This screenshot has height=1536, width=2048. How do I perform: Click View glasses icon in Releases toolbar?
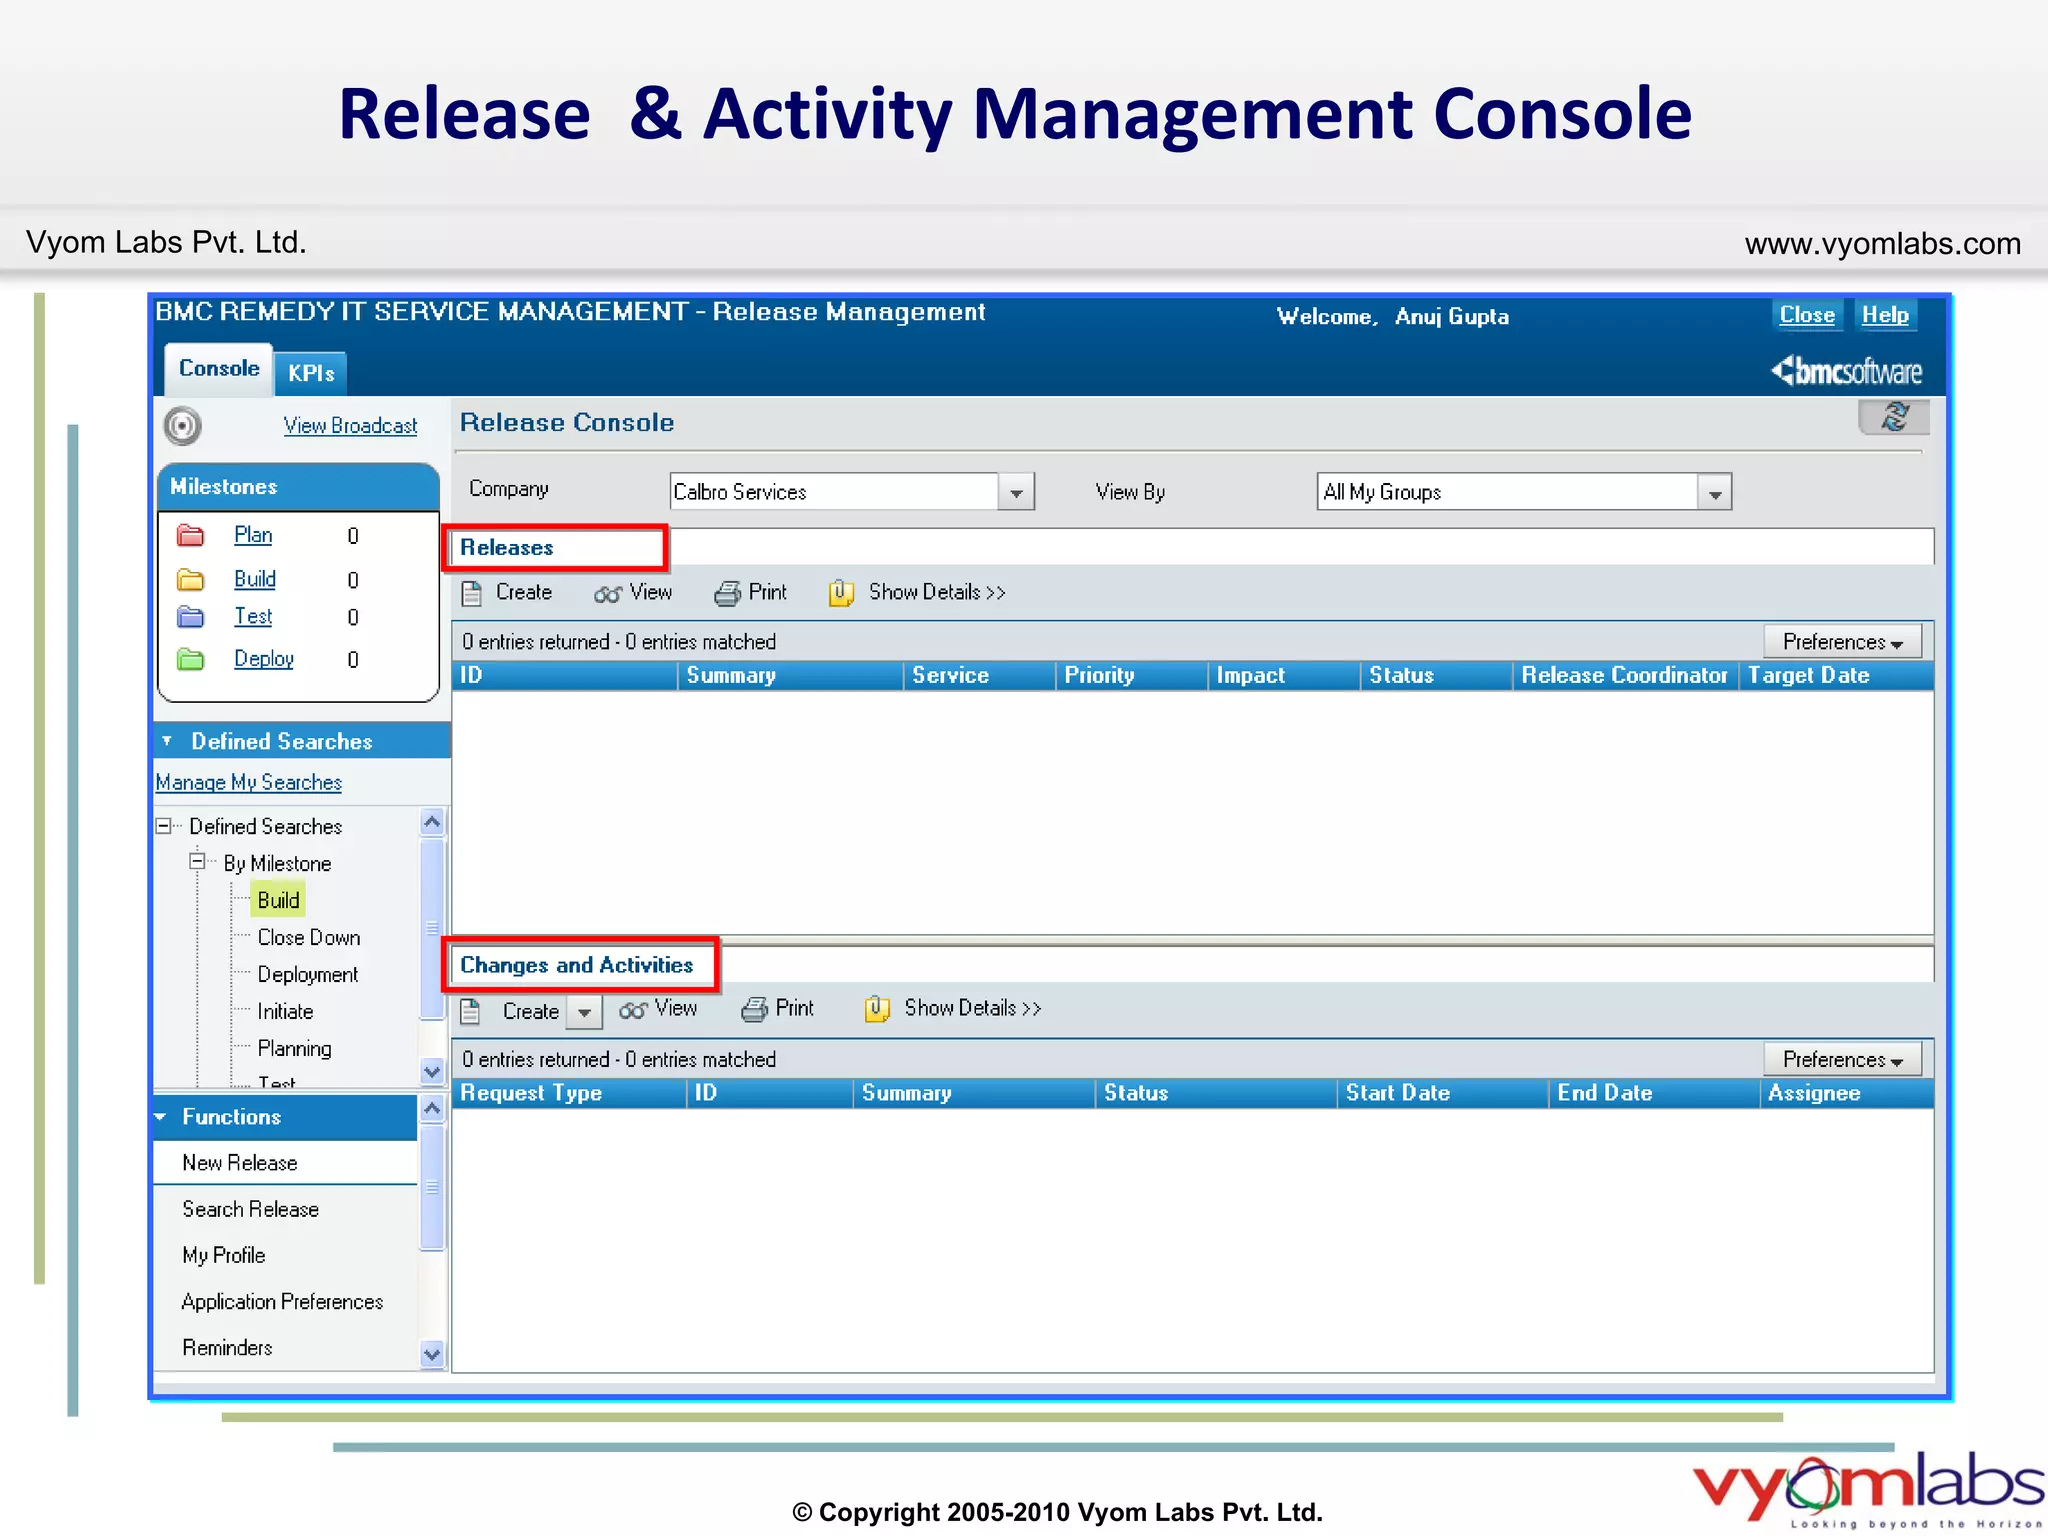pos(607,594)
